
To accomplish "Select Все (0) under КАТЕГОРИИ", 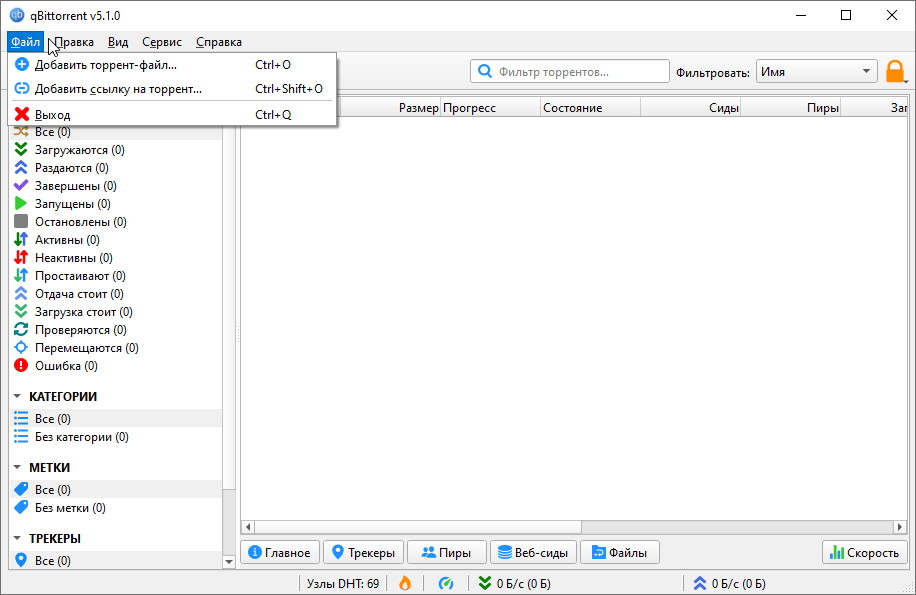I will click(116, 419).
